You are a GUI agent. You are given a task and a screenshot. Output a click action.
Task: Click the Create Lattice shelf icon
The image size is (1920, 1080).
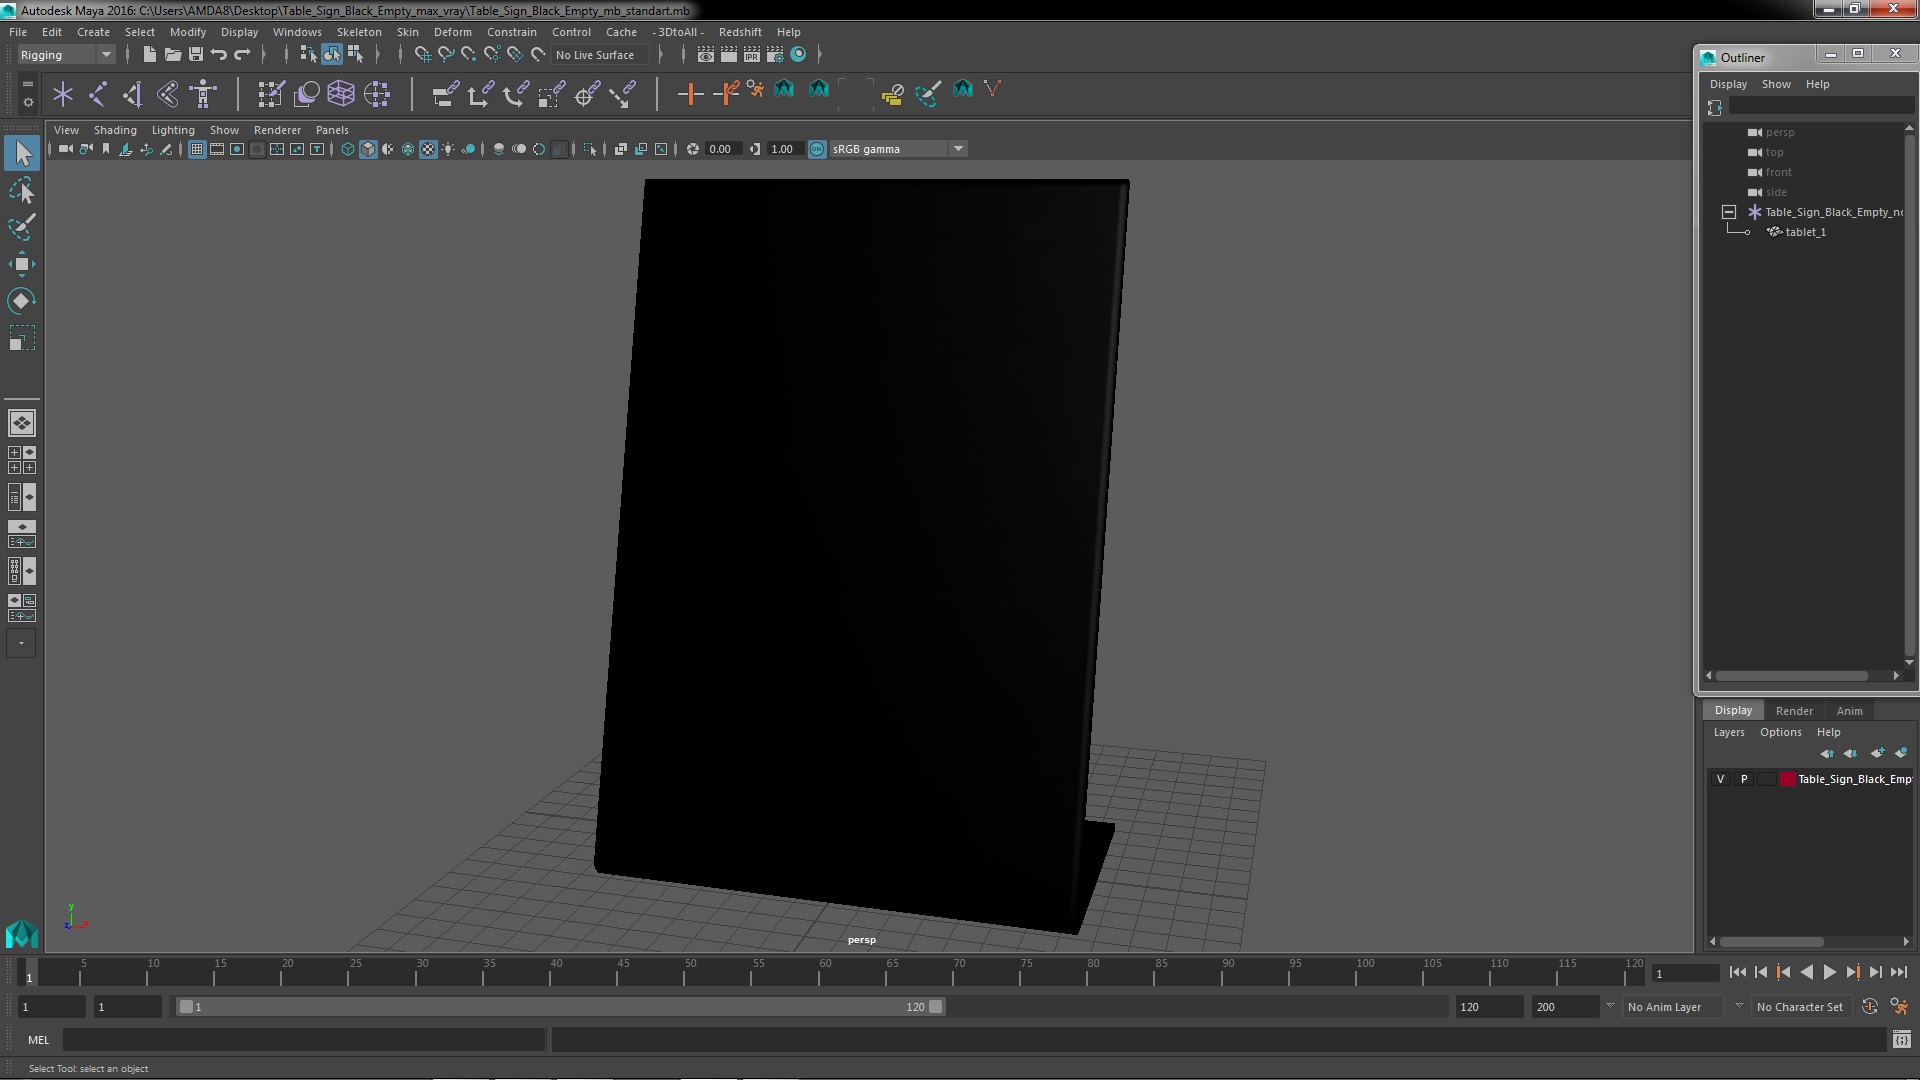tap(341, 94)
